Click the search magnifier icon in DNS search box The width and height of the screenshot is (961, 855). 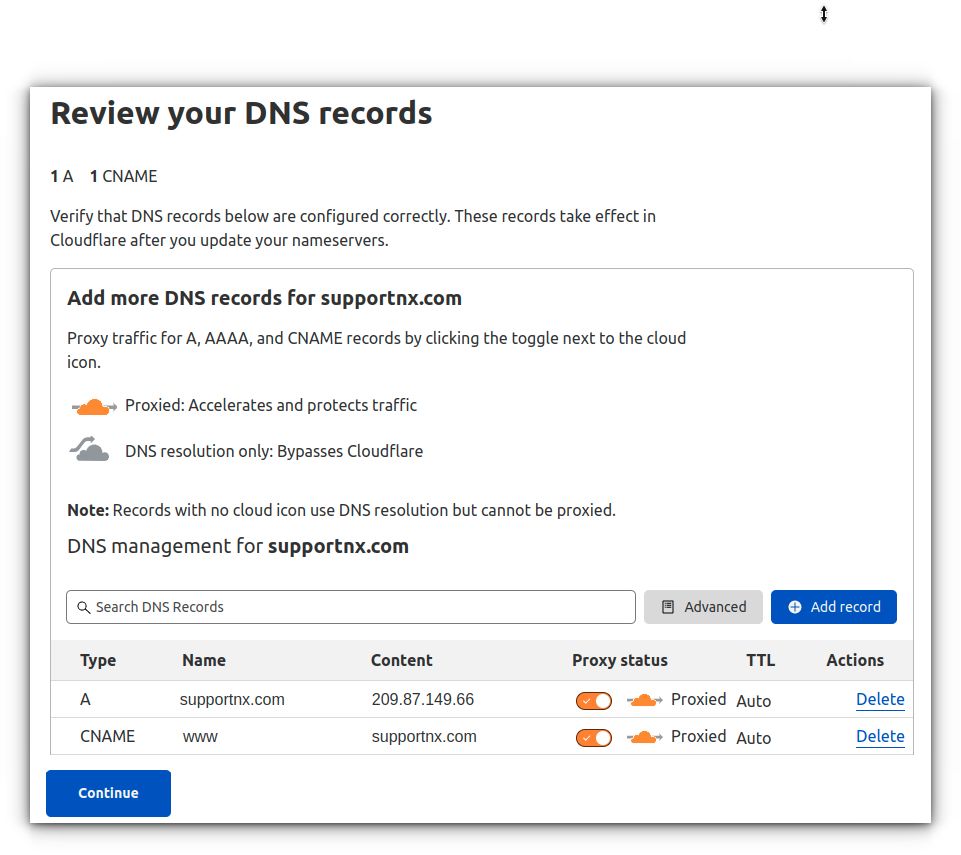(85, 607)
